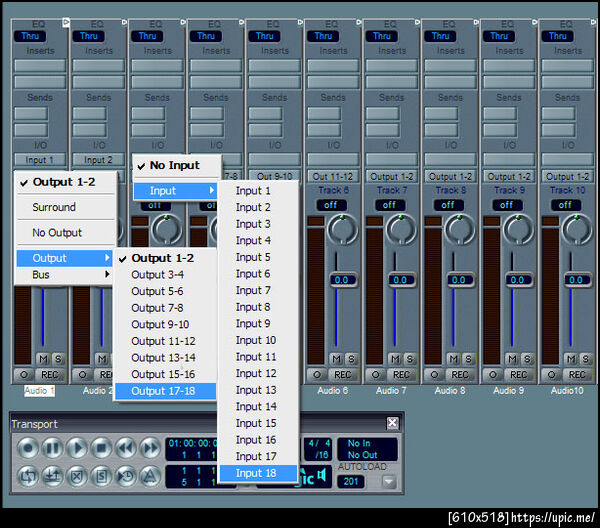Click the Pause button in Transport
Image resolution: width=600 pixels, height=528 pixels.
(x=52, y=448)
